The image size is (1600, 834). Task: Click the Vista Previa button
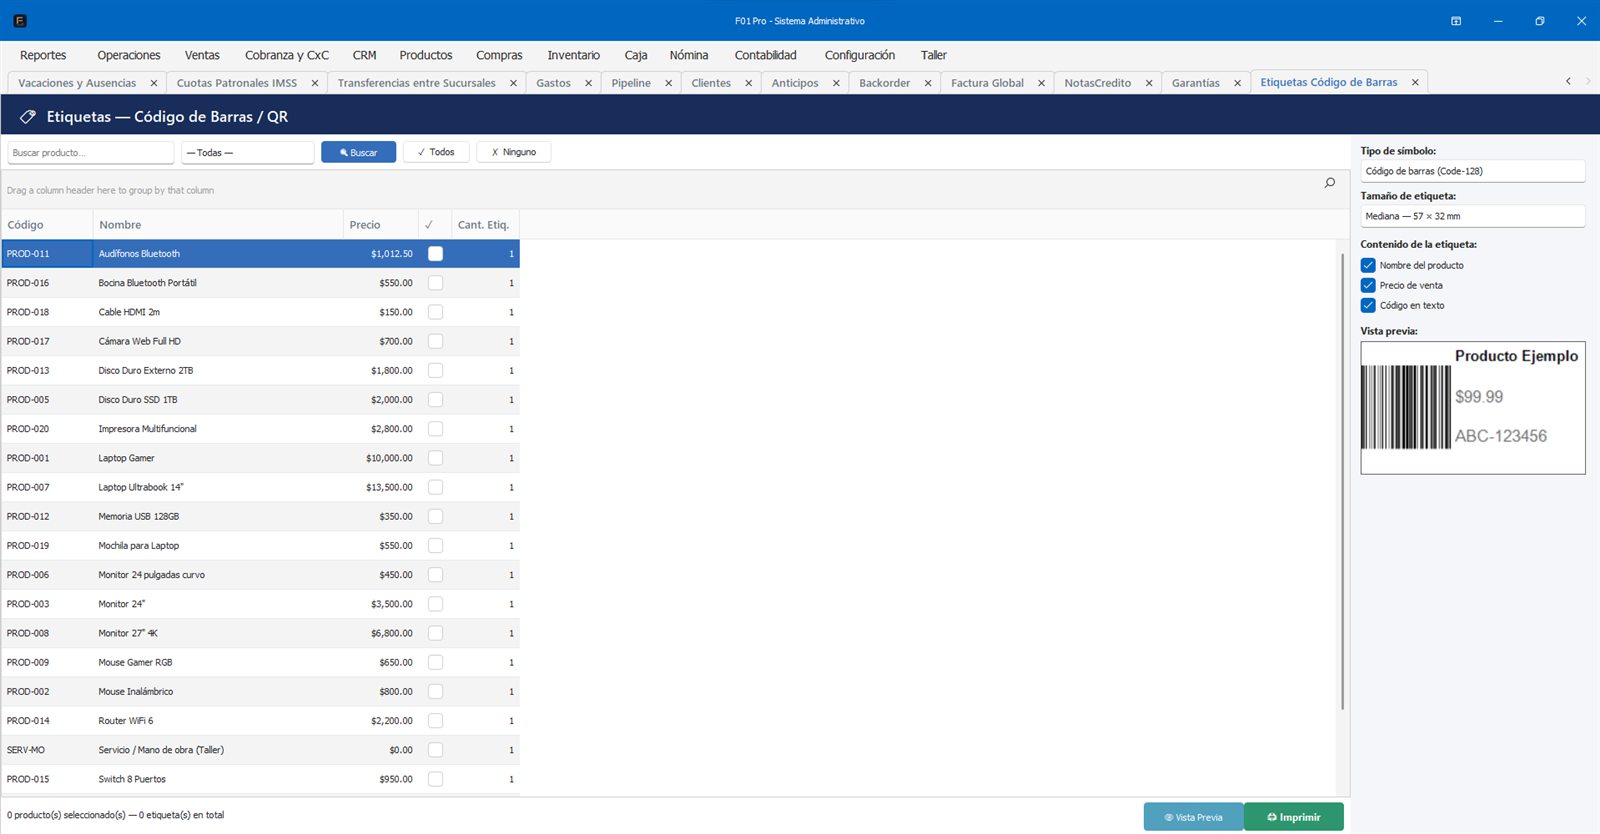tap(1193, 817)
